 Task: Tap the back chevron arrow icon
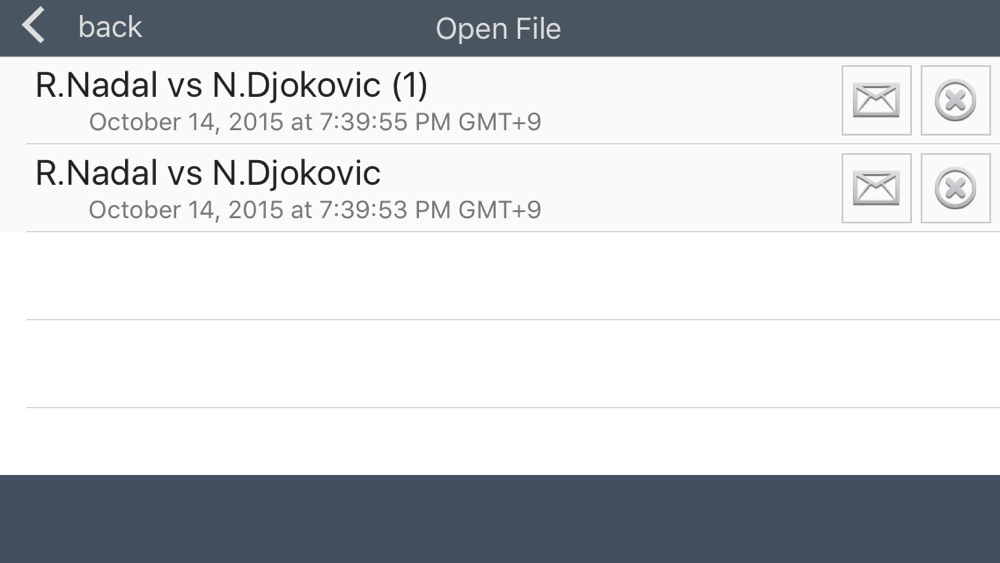33,26
